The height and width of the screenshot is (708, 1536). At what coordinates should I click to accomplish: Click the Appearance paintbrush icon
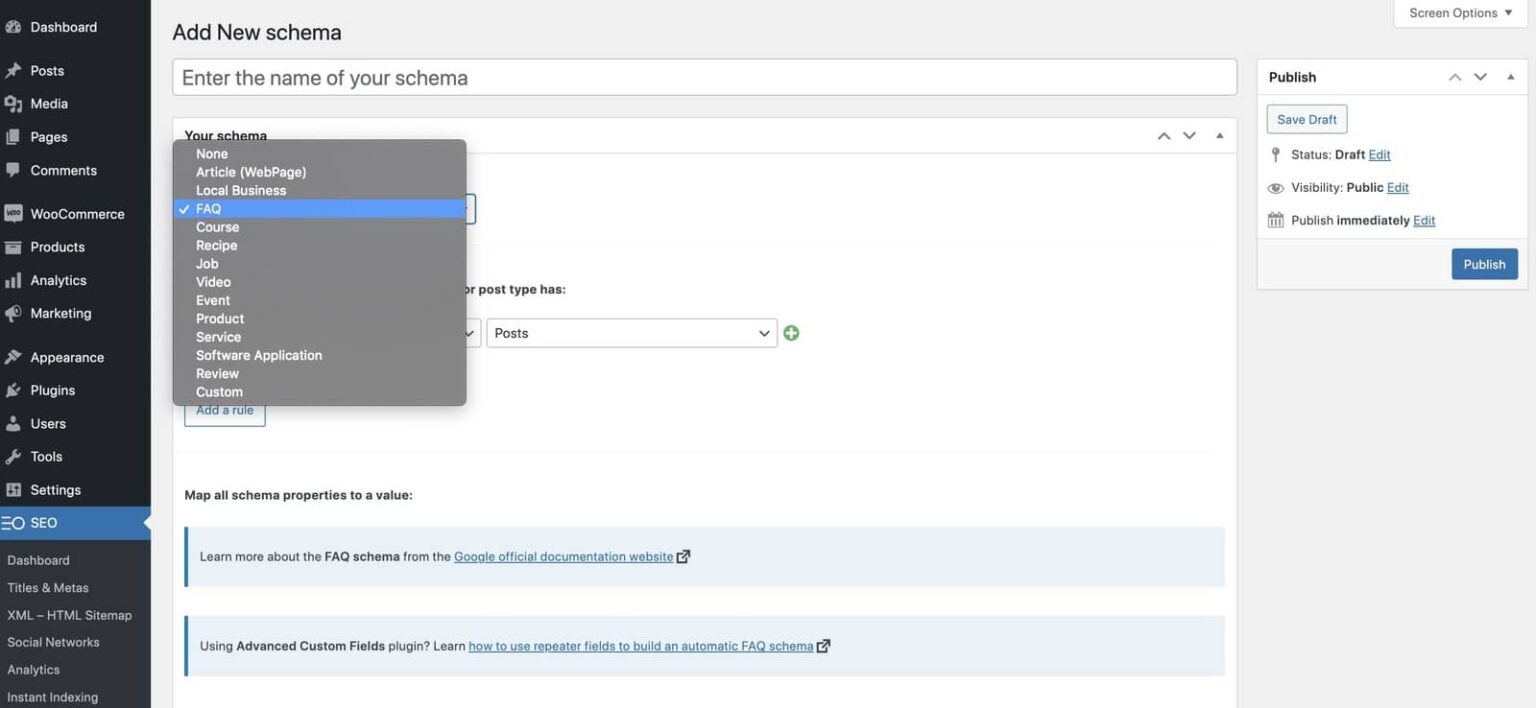click(13, 357)
